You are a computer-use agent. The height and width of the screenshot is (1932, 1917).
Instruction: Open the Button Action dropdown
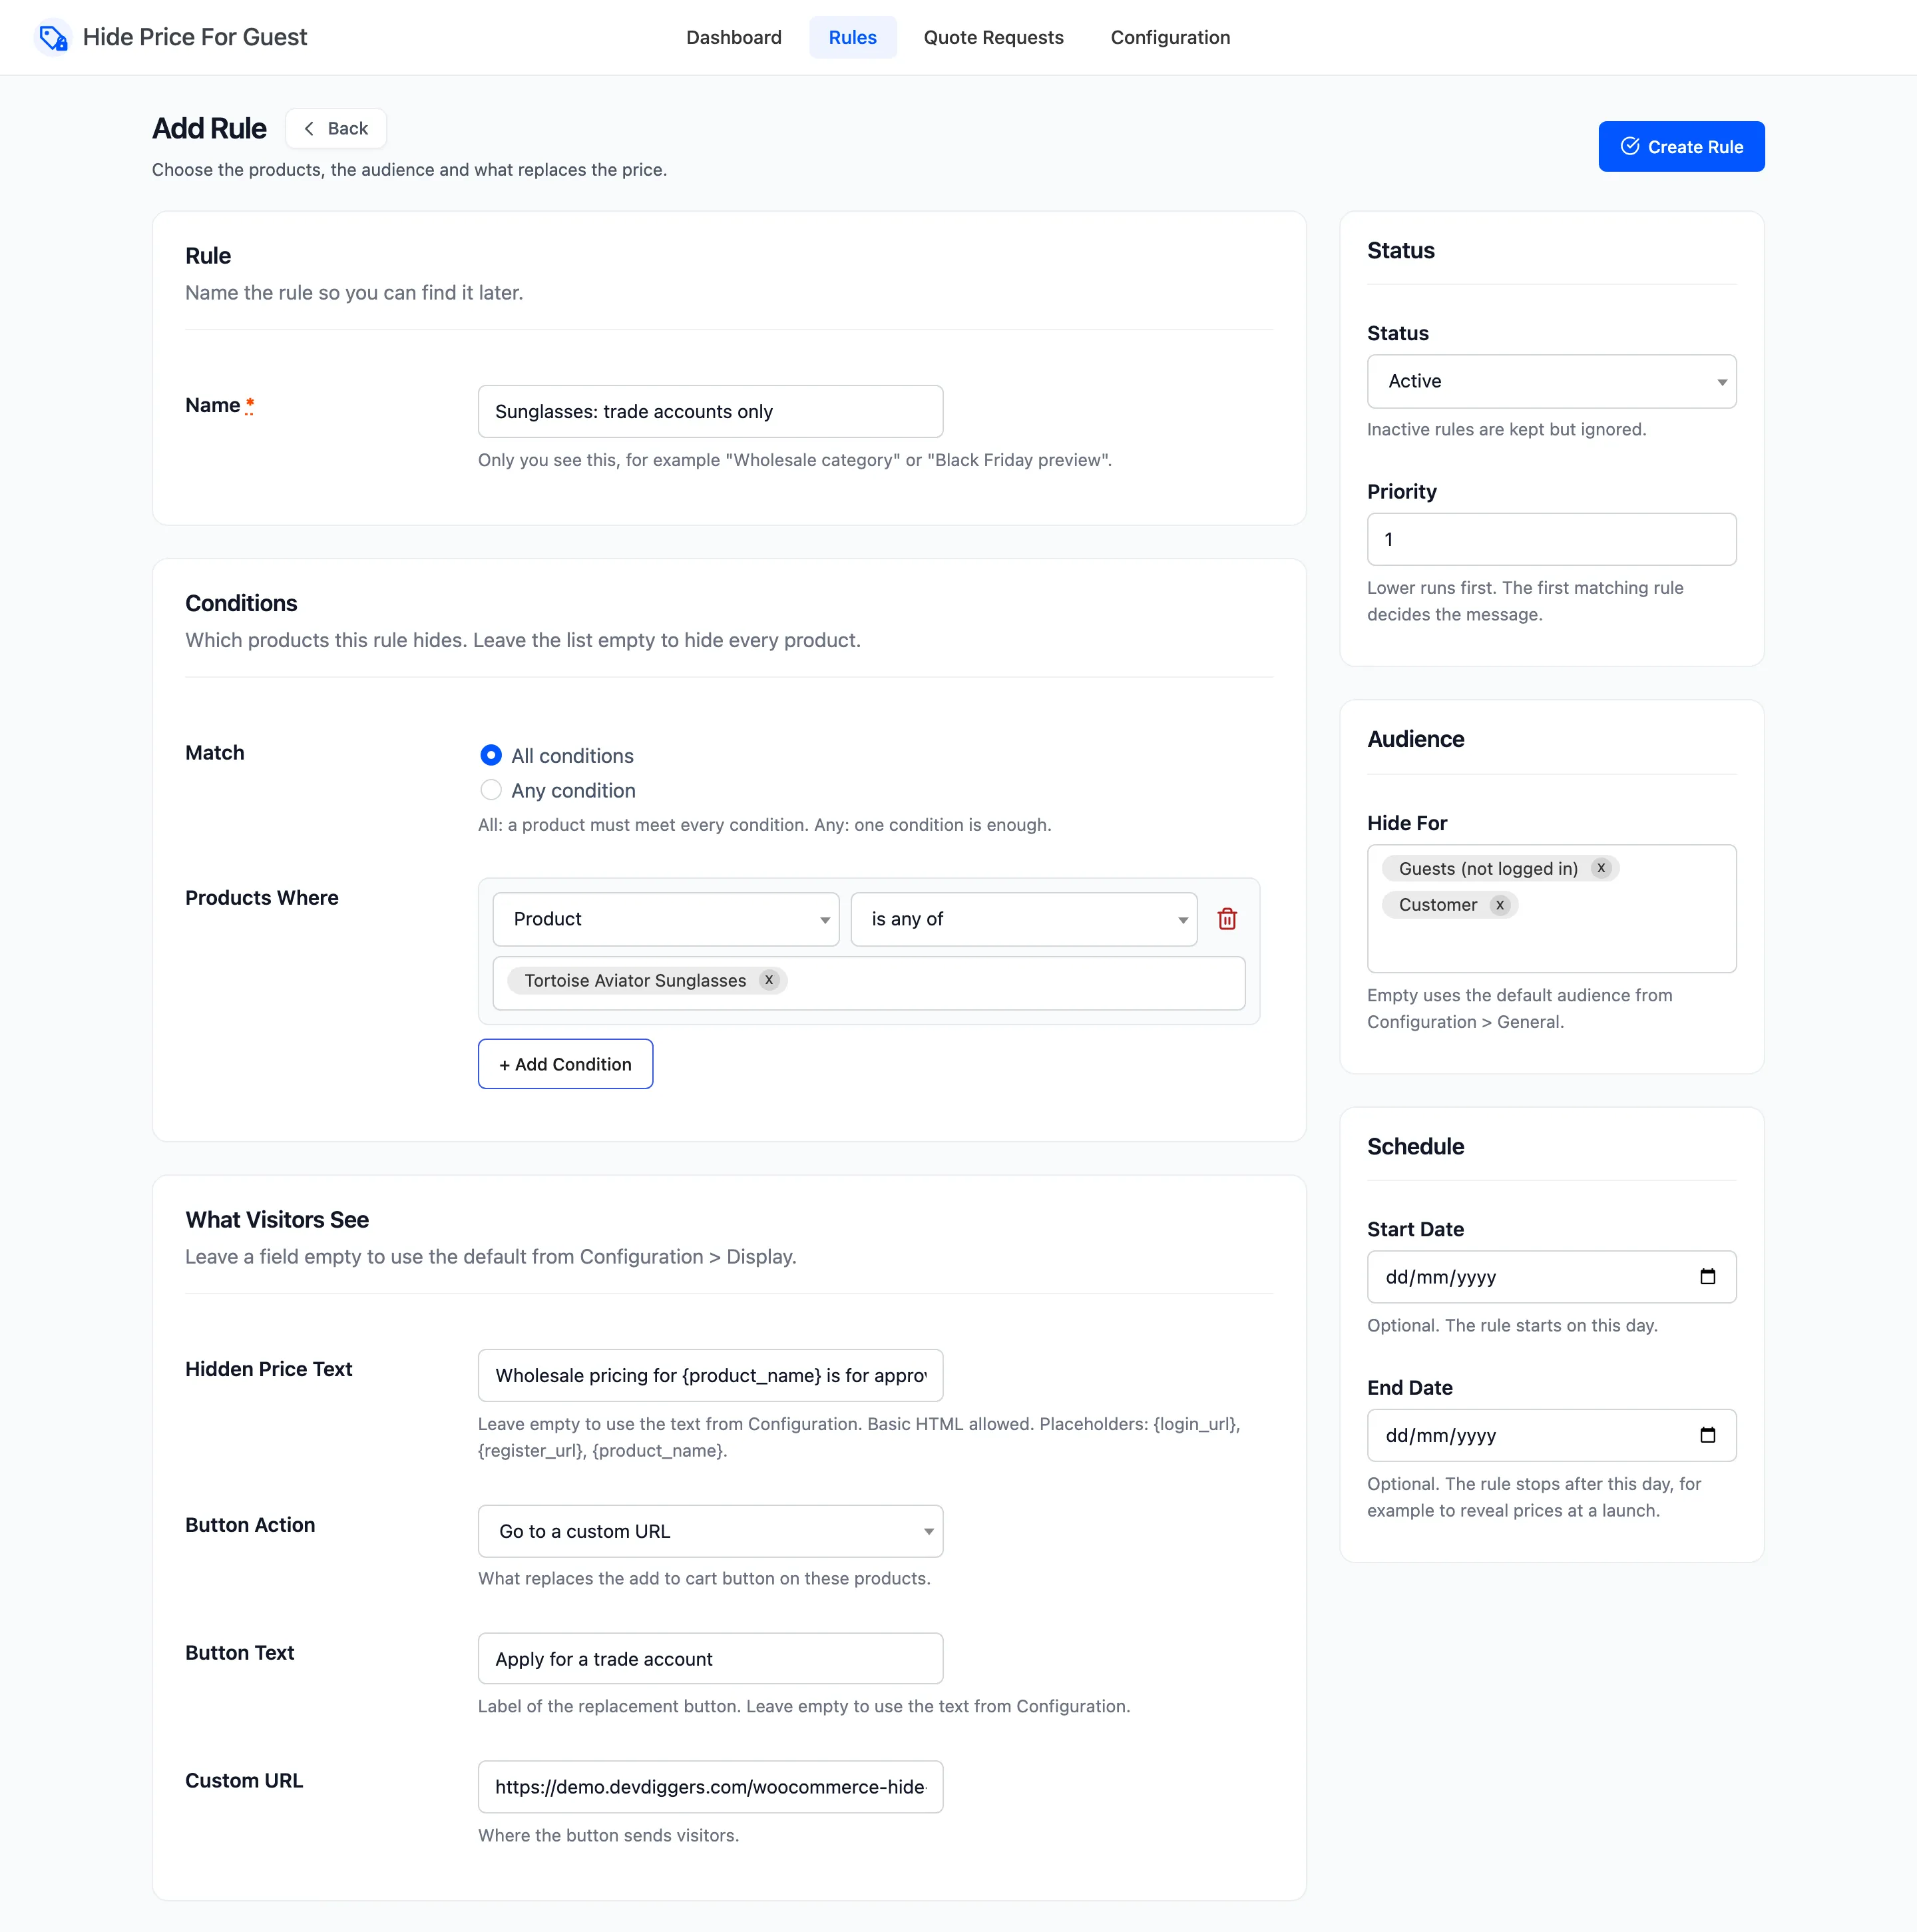pyautogui.click(x=710, y=1531)
